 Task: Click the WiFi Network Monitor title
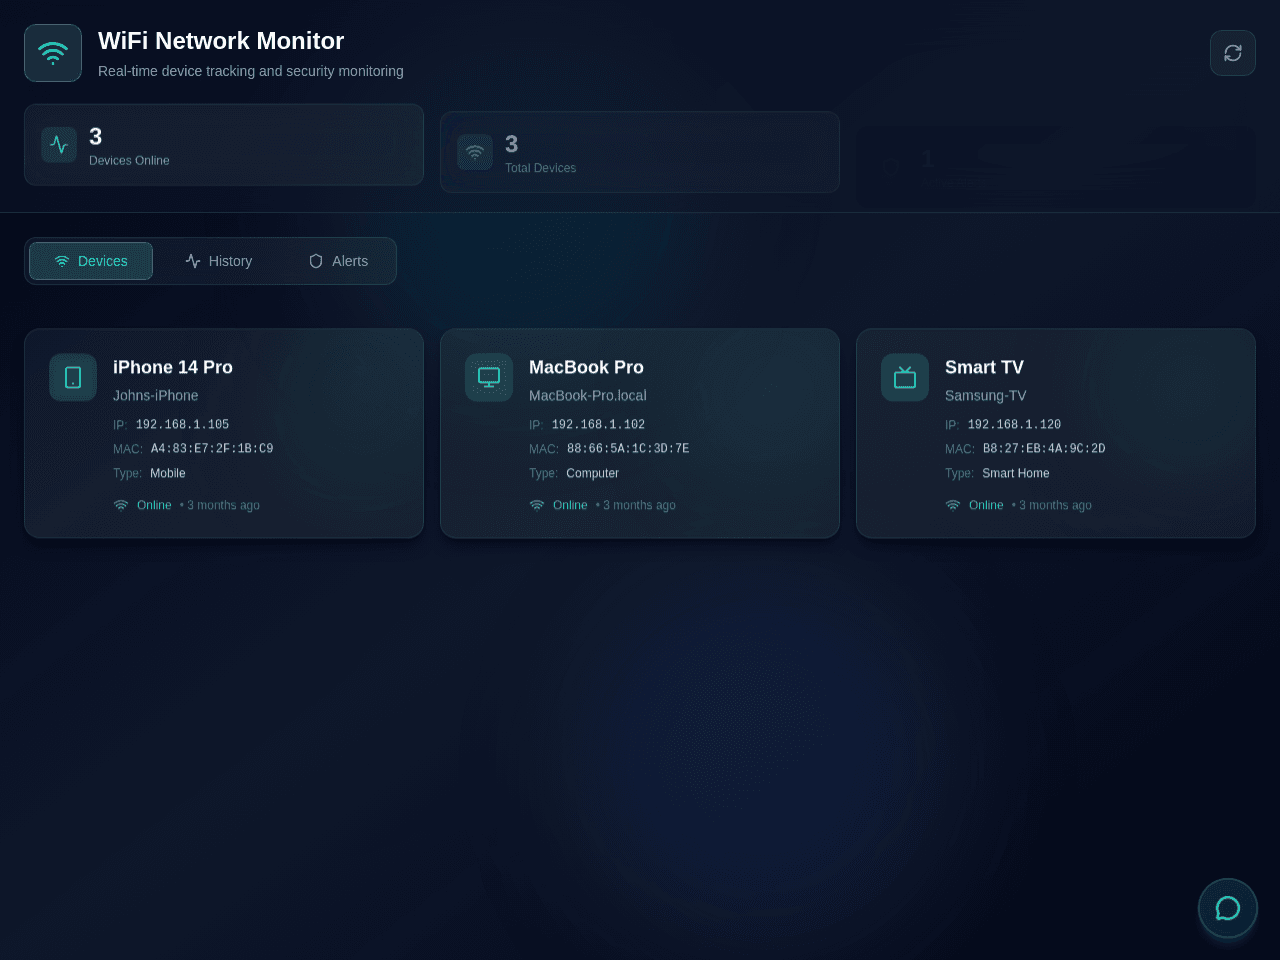point(221,41)
